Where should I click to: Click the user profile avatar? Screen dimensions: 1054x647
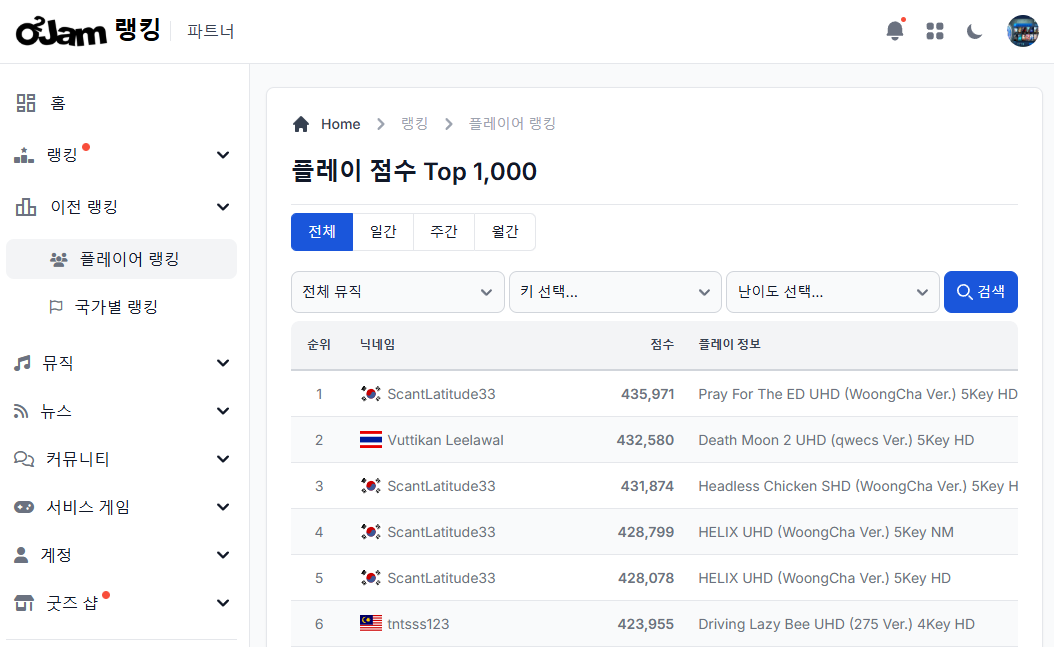(x=1022, y=31)
